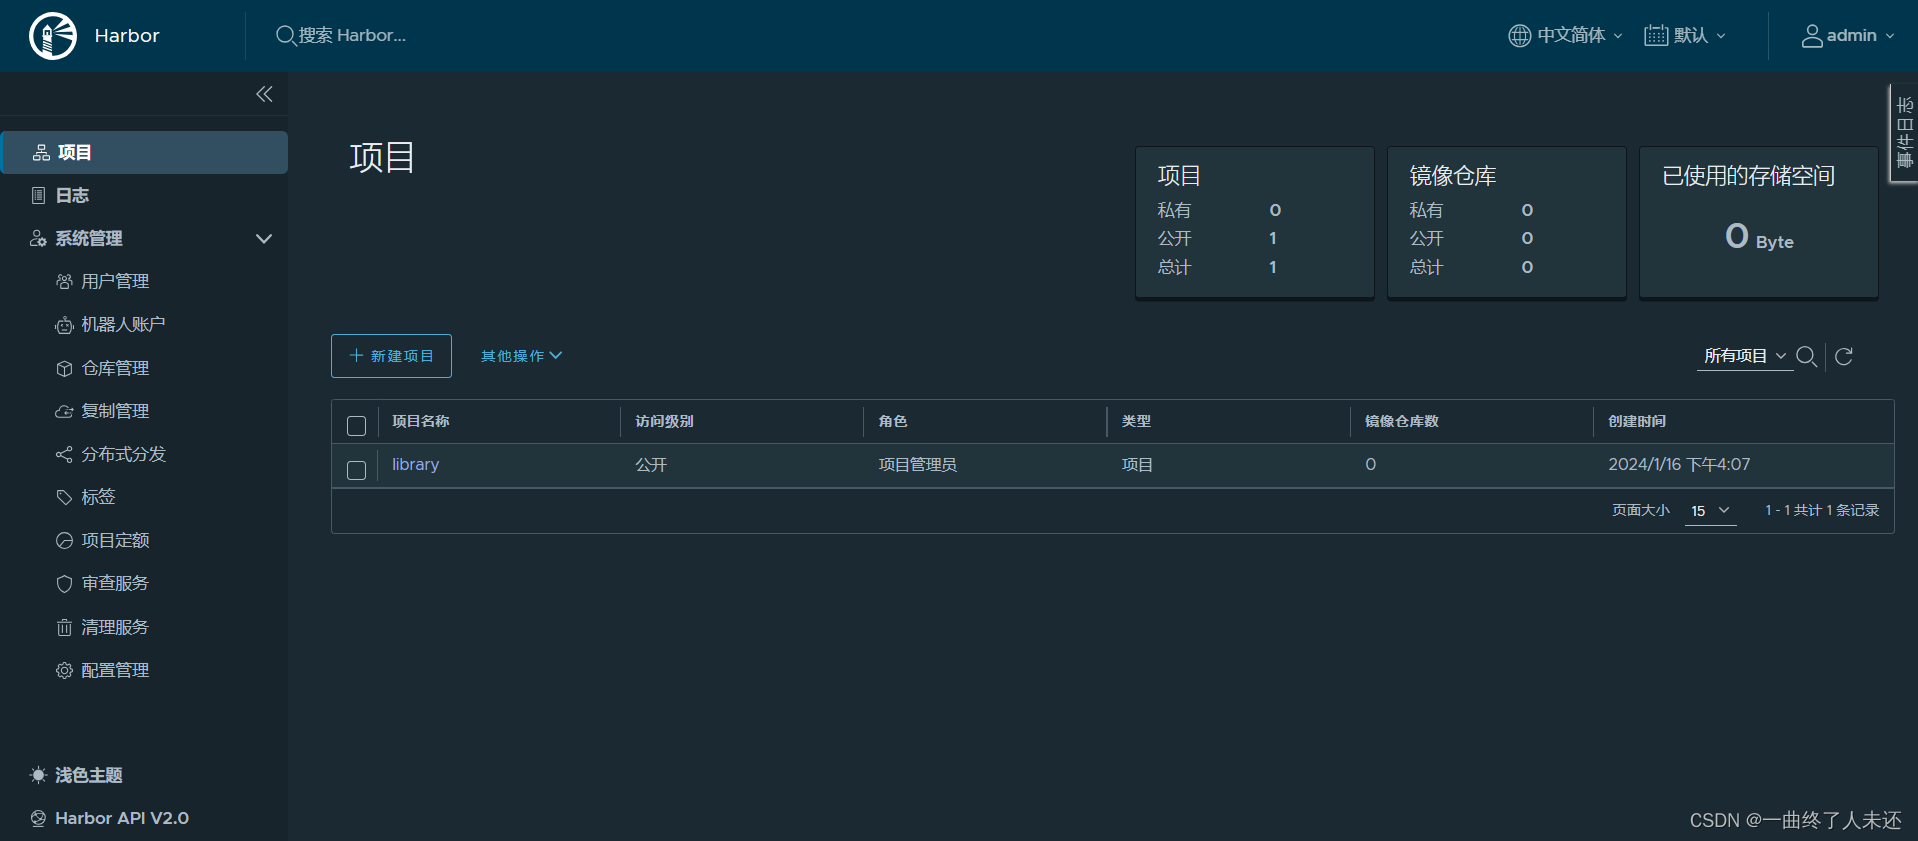Sort by 镜像仓库数 column header
The width and height of the screenshot is (1918, 841).
(1402, 422)
